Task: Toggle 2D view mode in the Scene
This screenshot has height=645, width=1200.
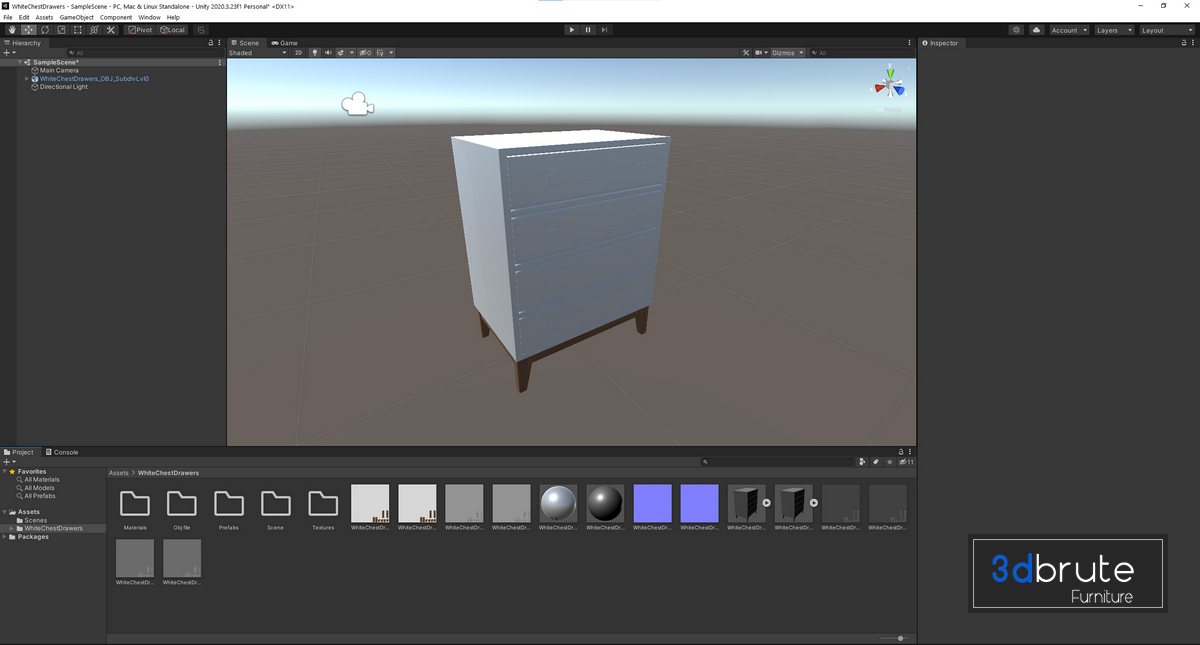Action: pyautogui.click(x=298, y=53)
